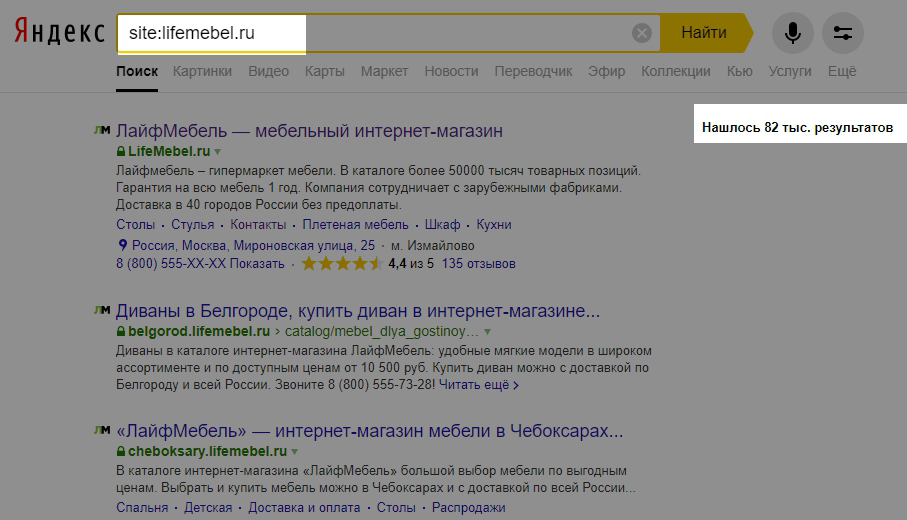Open search settings sliders icon
907x520 pixels.
(843, 33)
